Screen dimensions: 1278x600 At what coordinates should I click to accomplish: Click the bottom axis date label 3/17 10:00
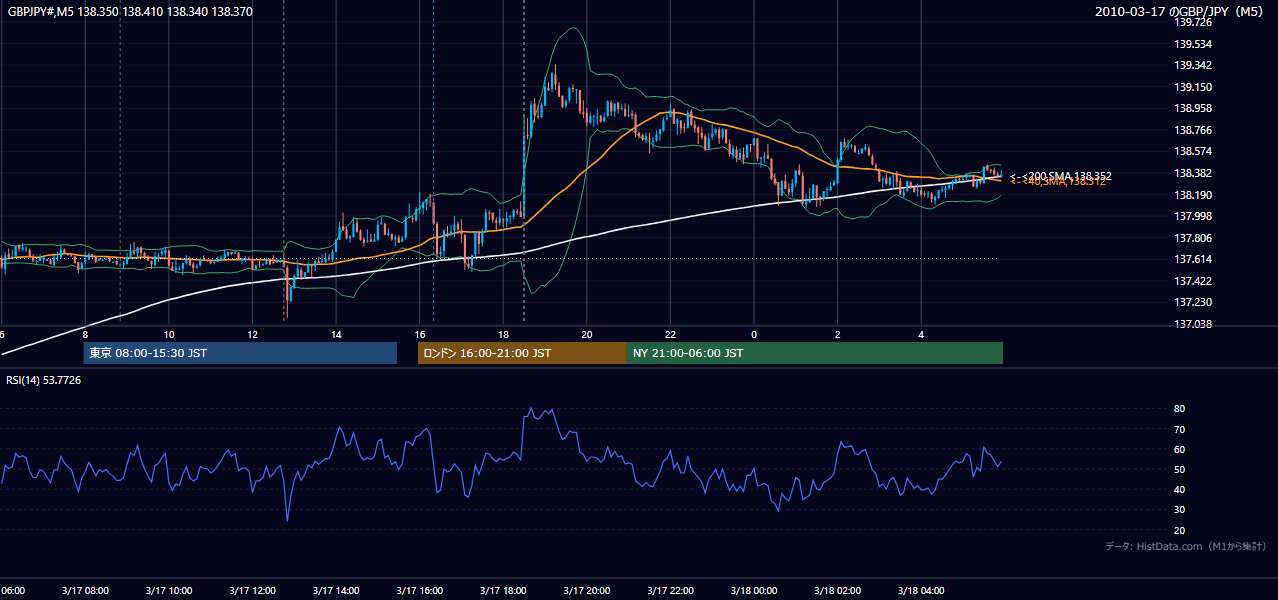click(x=168, y=591)
